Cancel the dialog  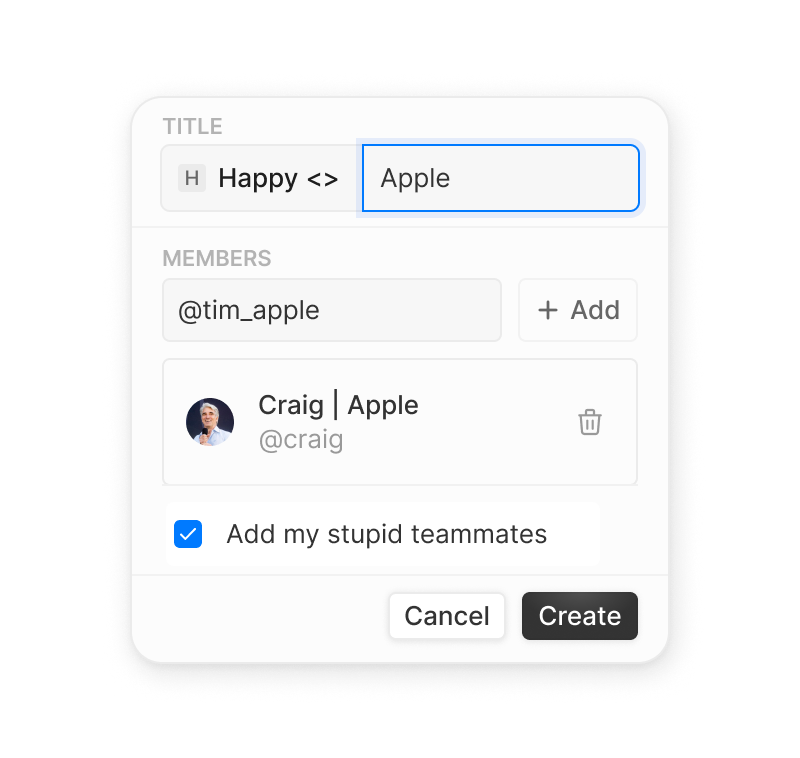click(x=447, y=616)
